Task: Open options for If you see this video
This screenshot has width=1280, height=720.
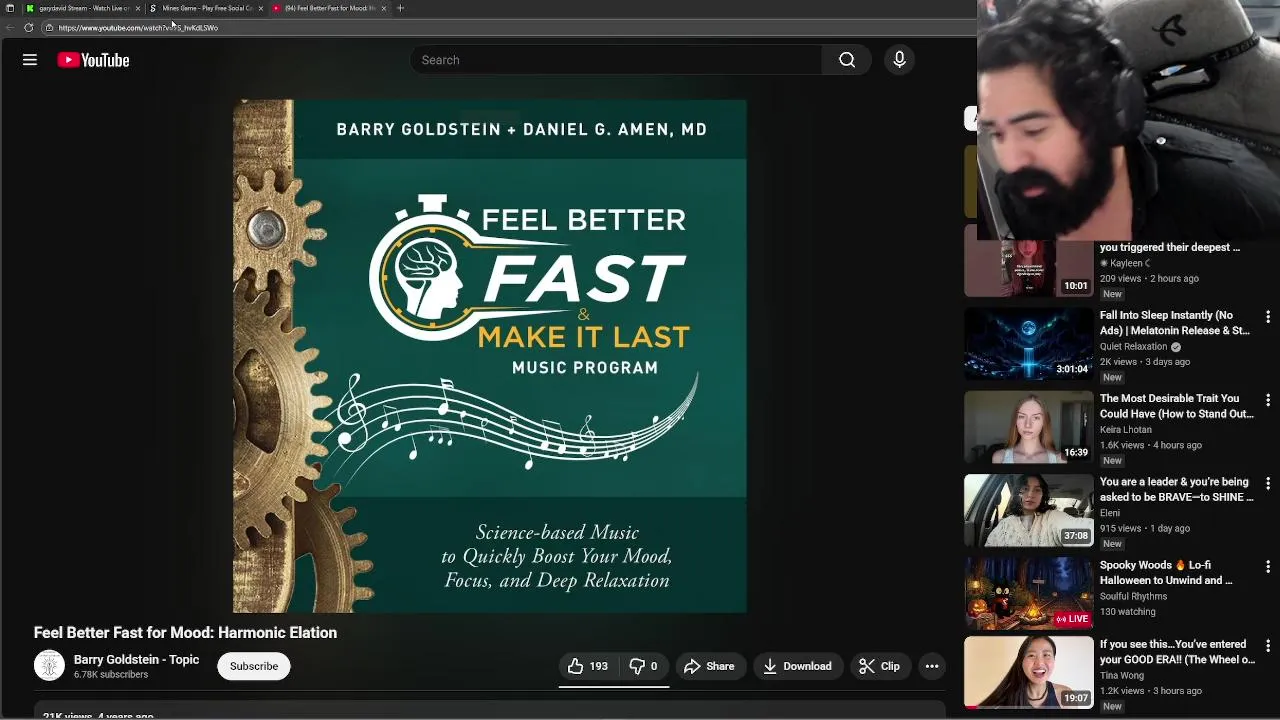Action: pos(1268,646)
